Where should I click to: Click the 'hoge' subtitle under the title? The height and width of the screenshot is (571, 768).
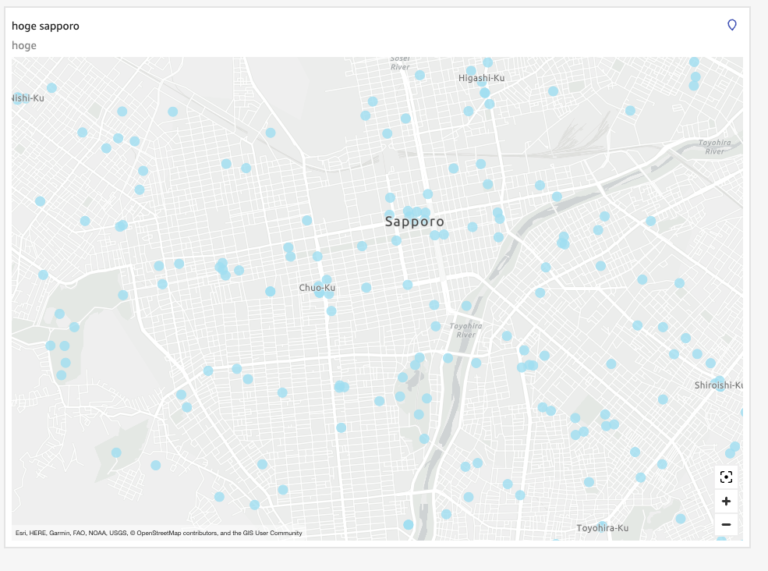click(24, 45)
